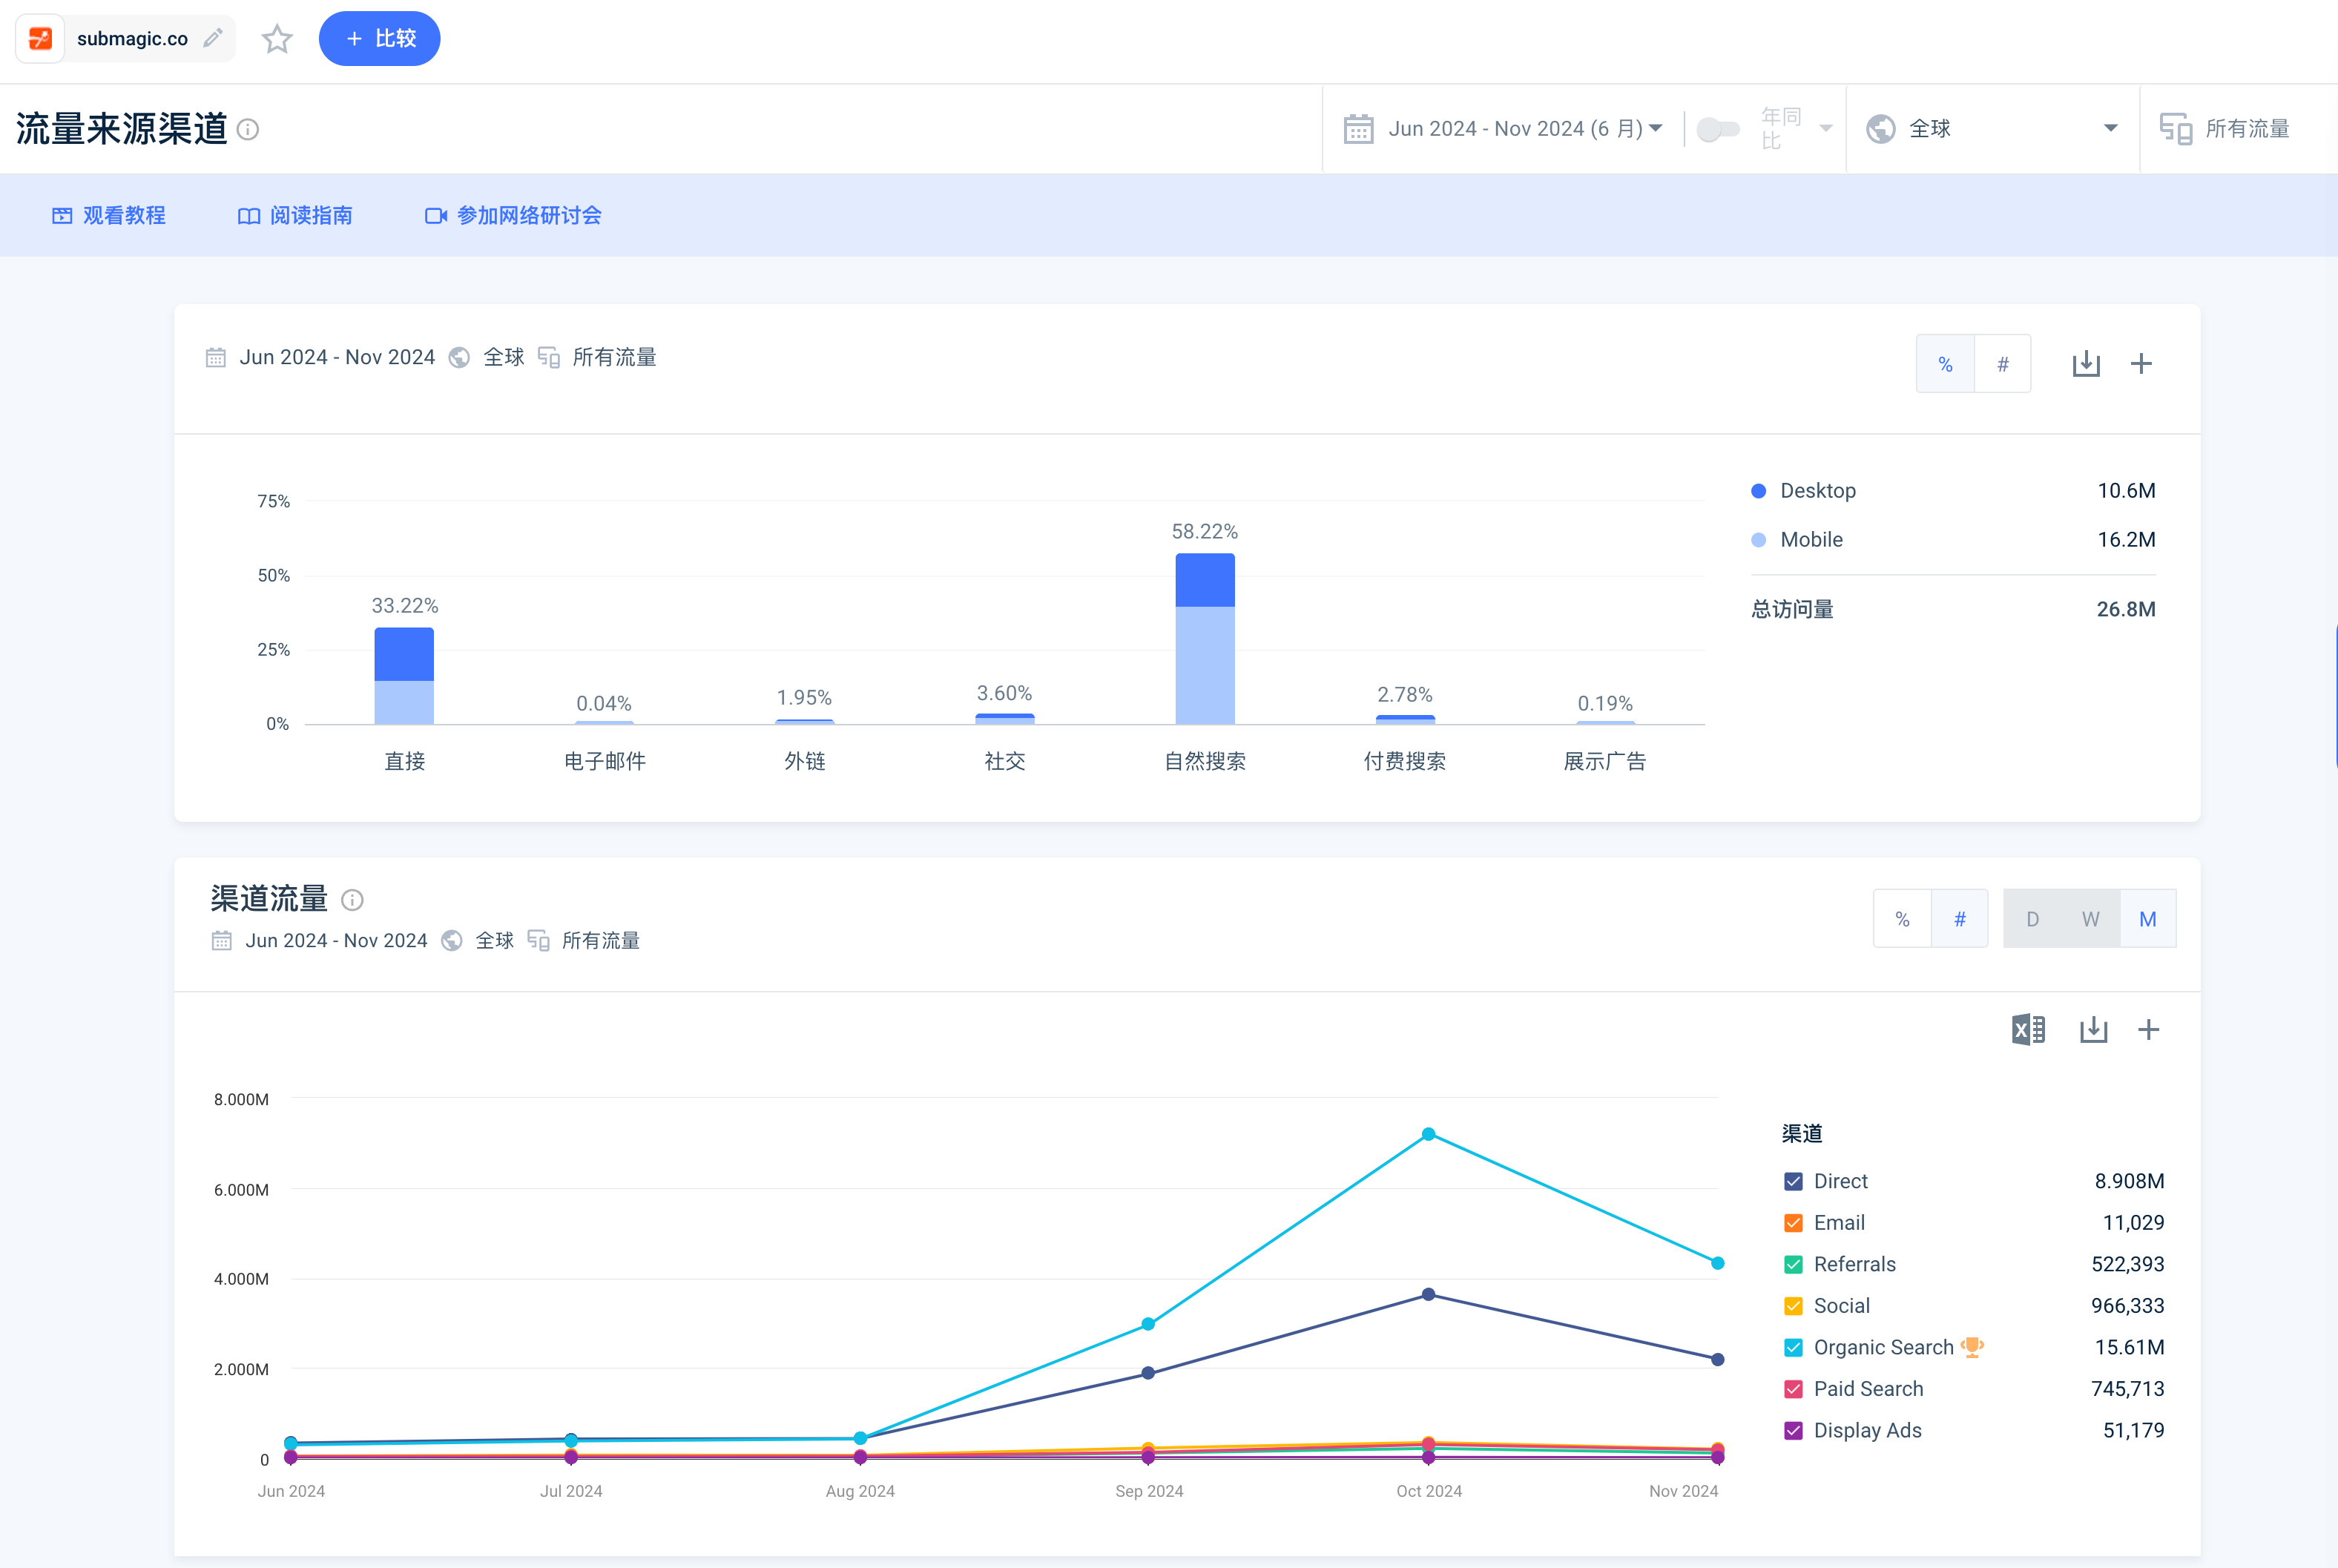2338x1568 pixels.
Task: Uncheck the Social channel checkbox
Action: 1793,1307
